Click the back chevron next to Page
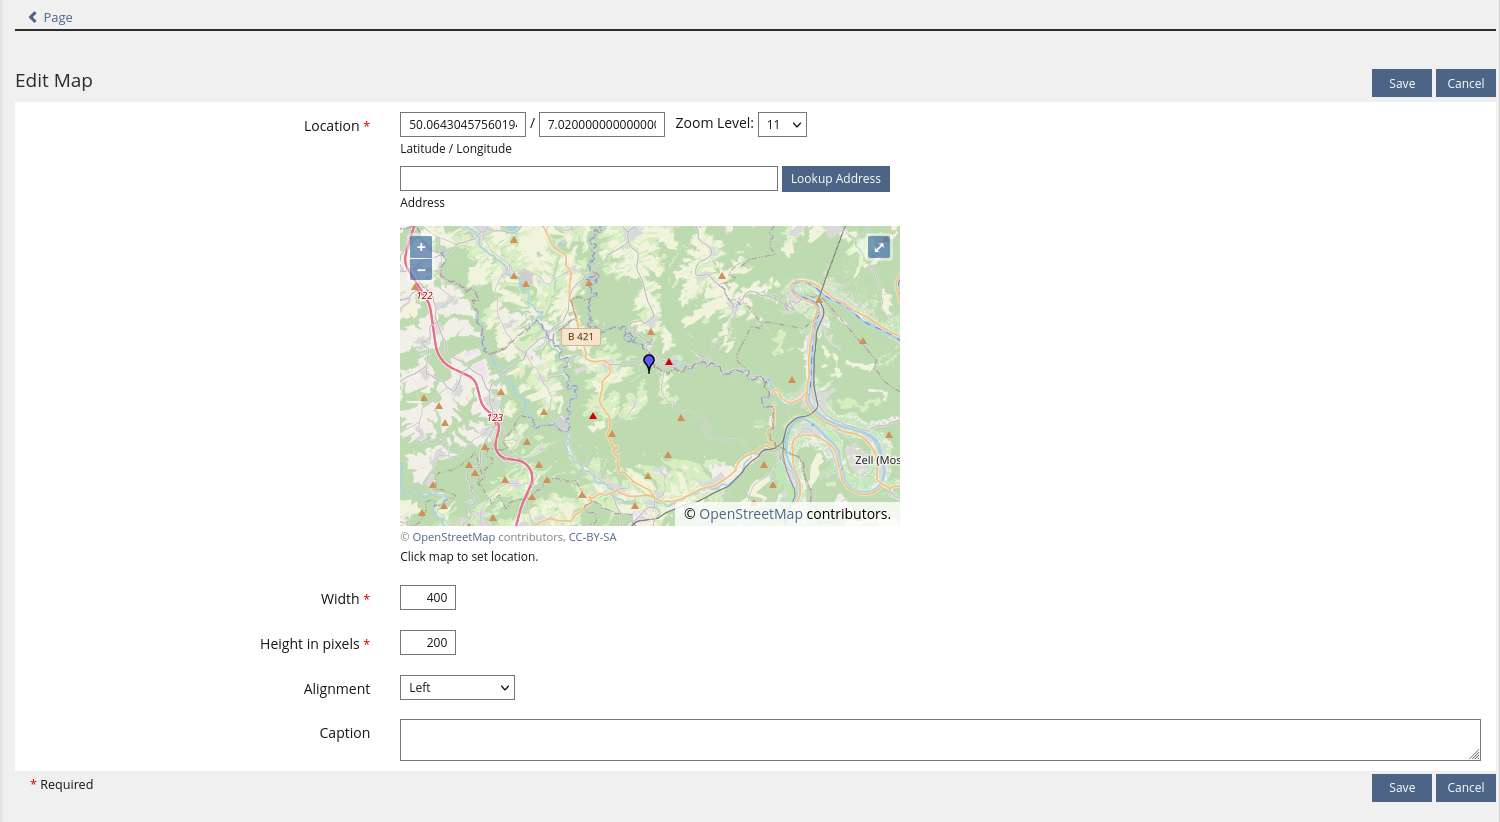1500x822 pixels. (33, 17)
